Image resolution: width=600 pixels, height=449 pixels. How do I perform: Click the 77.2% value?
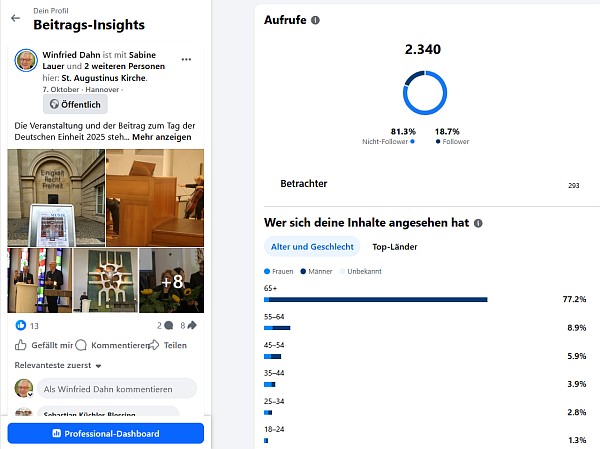574,299
